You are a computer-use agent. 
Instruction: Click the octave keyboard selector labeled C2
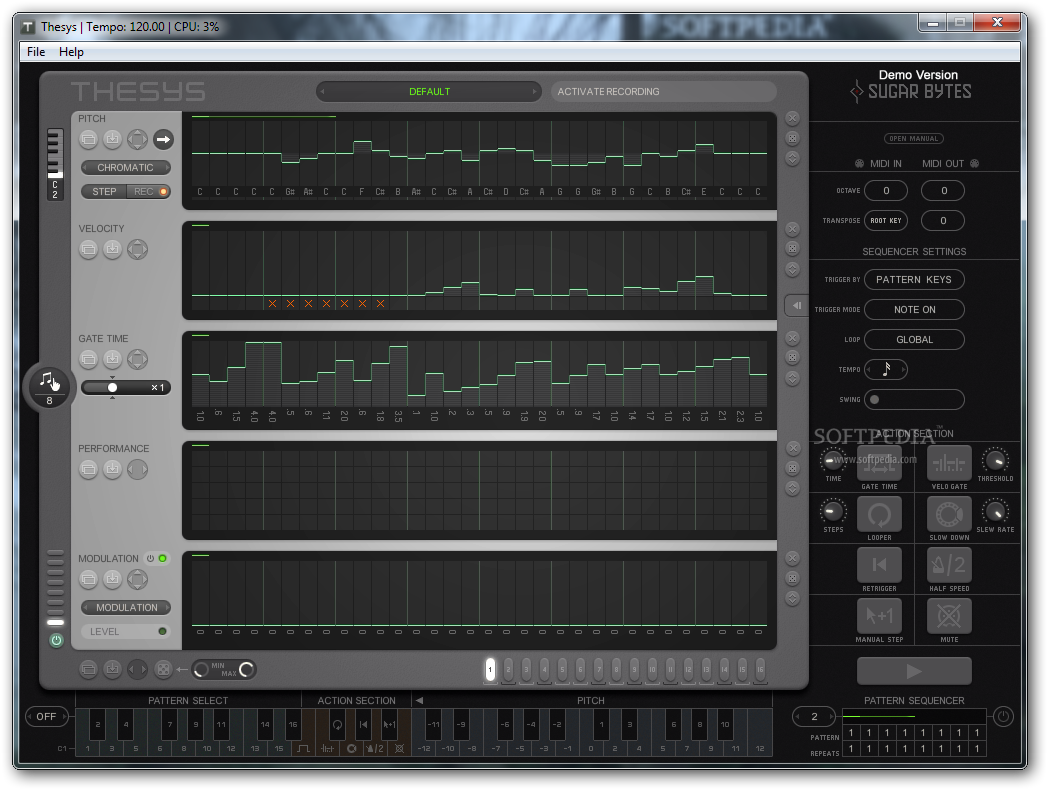tap(55, 164)
